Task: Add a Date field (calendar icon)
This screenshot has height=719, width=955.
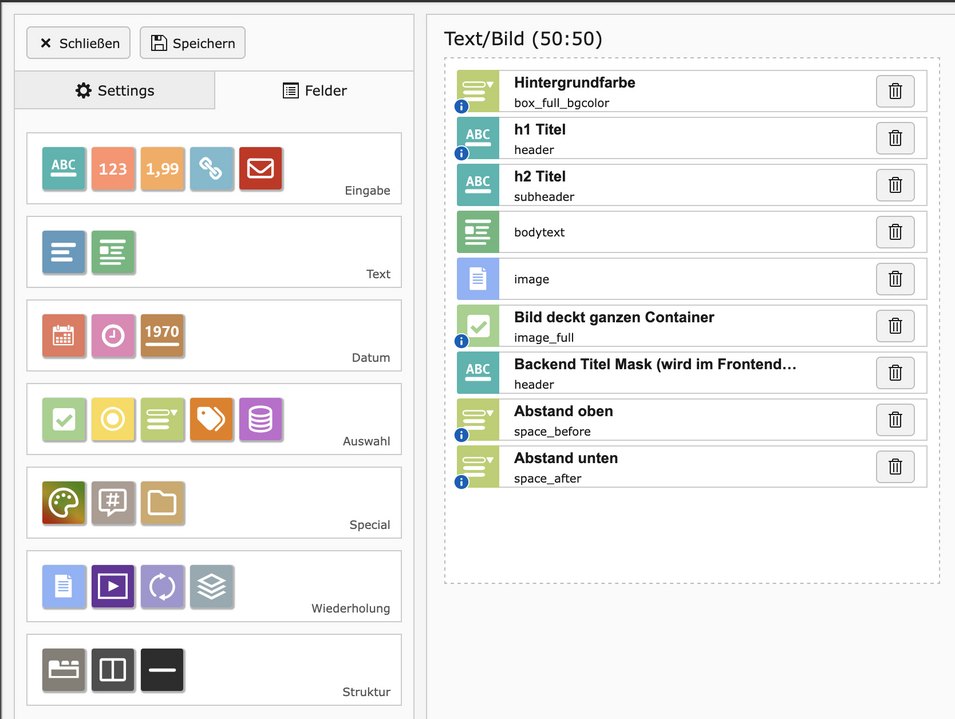Action: click(x=64, y=335)
